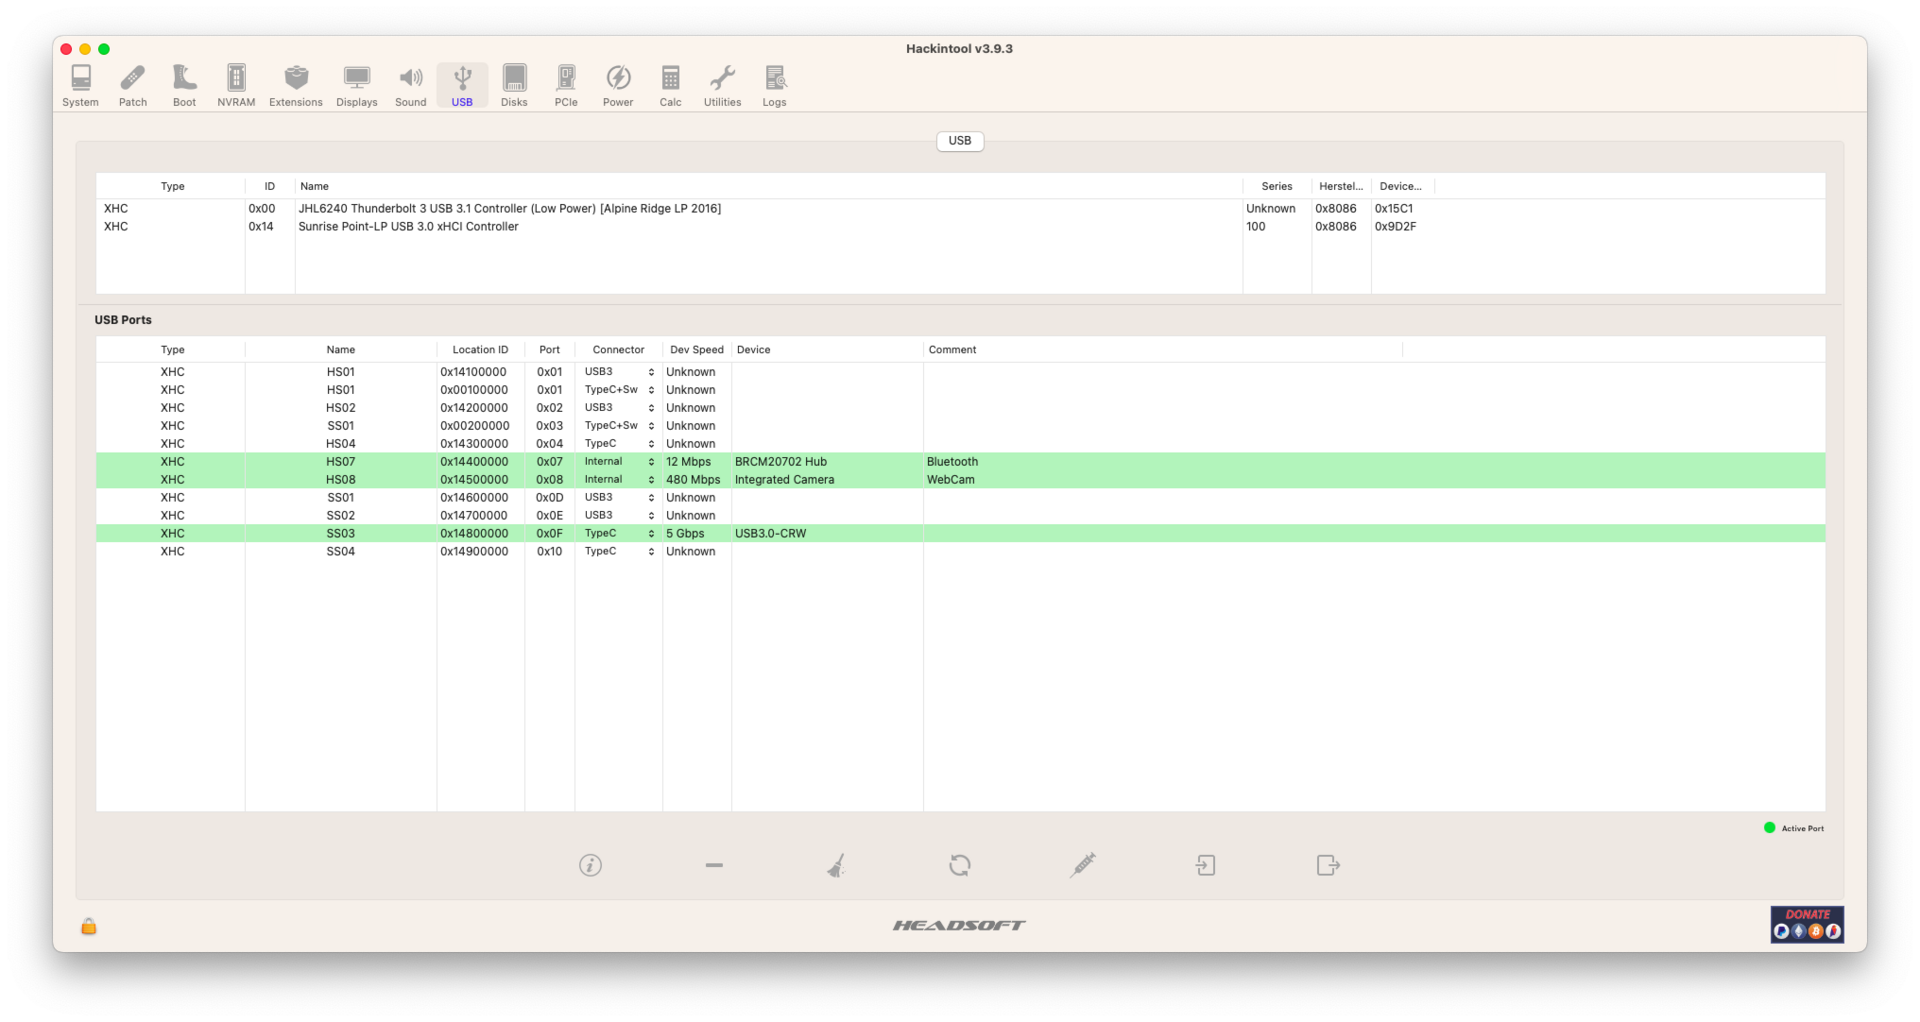
Task: Select Sunrise Point-LP USB 3.0 controller row
Action: tap(960, 227)
